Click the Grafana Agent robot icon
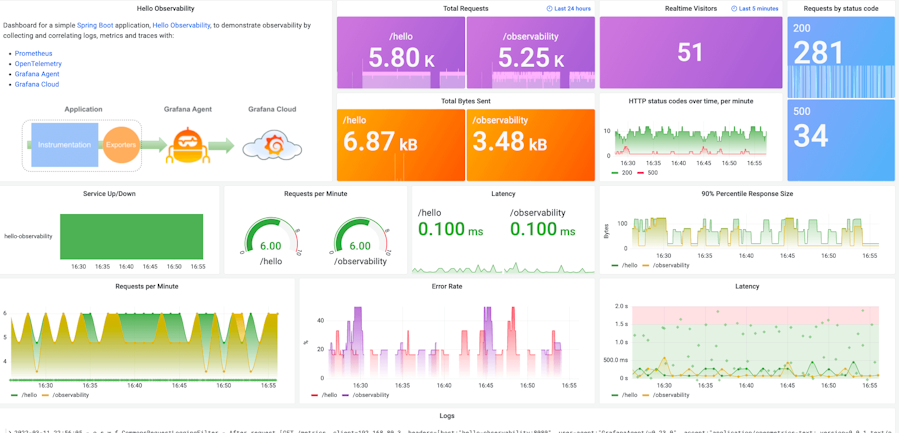The height and width of the screenshot is (433, 900). coord(187,146)
